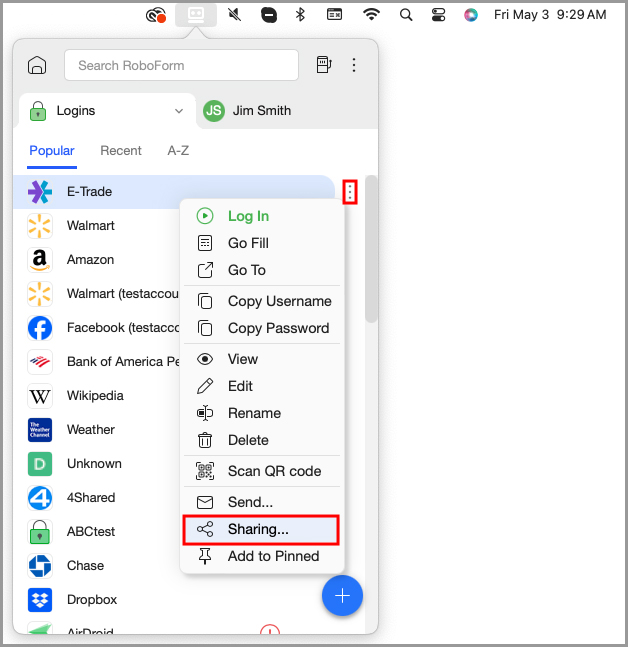Image resolution: width=628 pixels, height=647 pixels.
Task: Click the Chase logo icon
Action: tap(40, 566)
